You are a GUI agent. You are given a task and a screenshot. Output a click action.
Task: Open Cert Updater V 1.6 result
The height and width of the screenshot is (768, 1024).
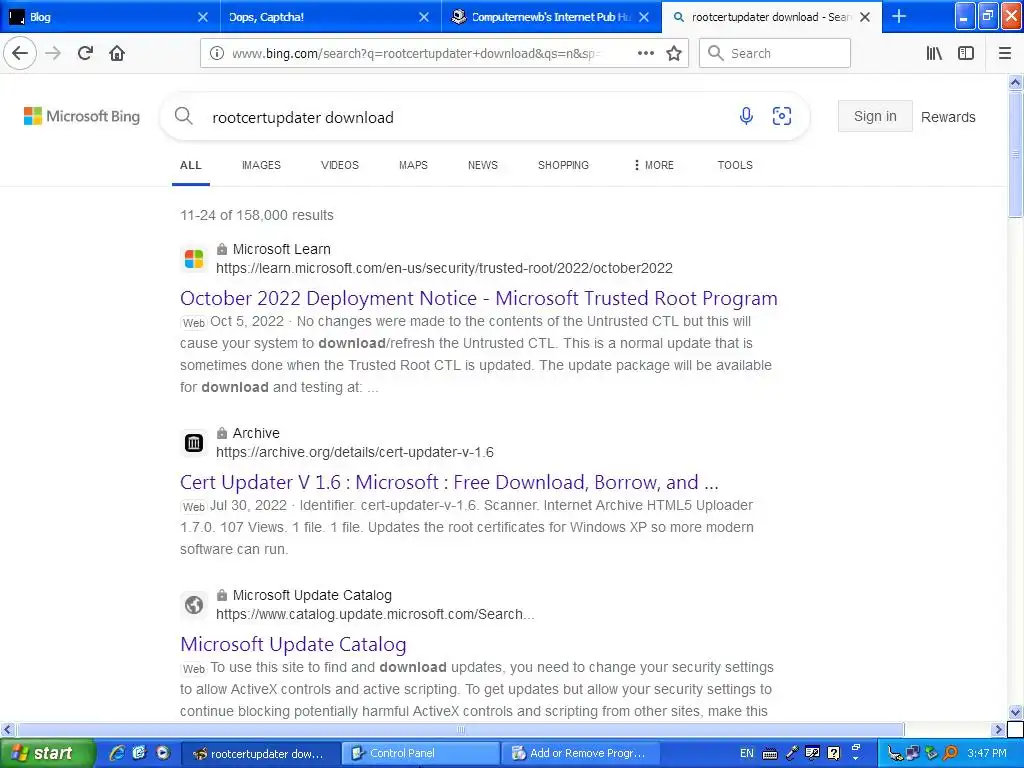click(x=449, y=483)
